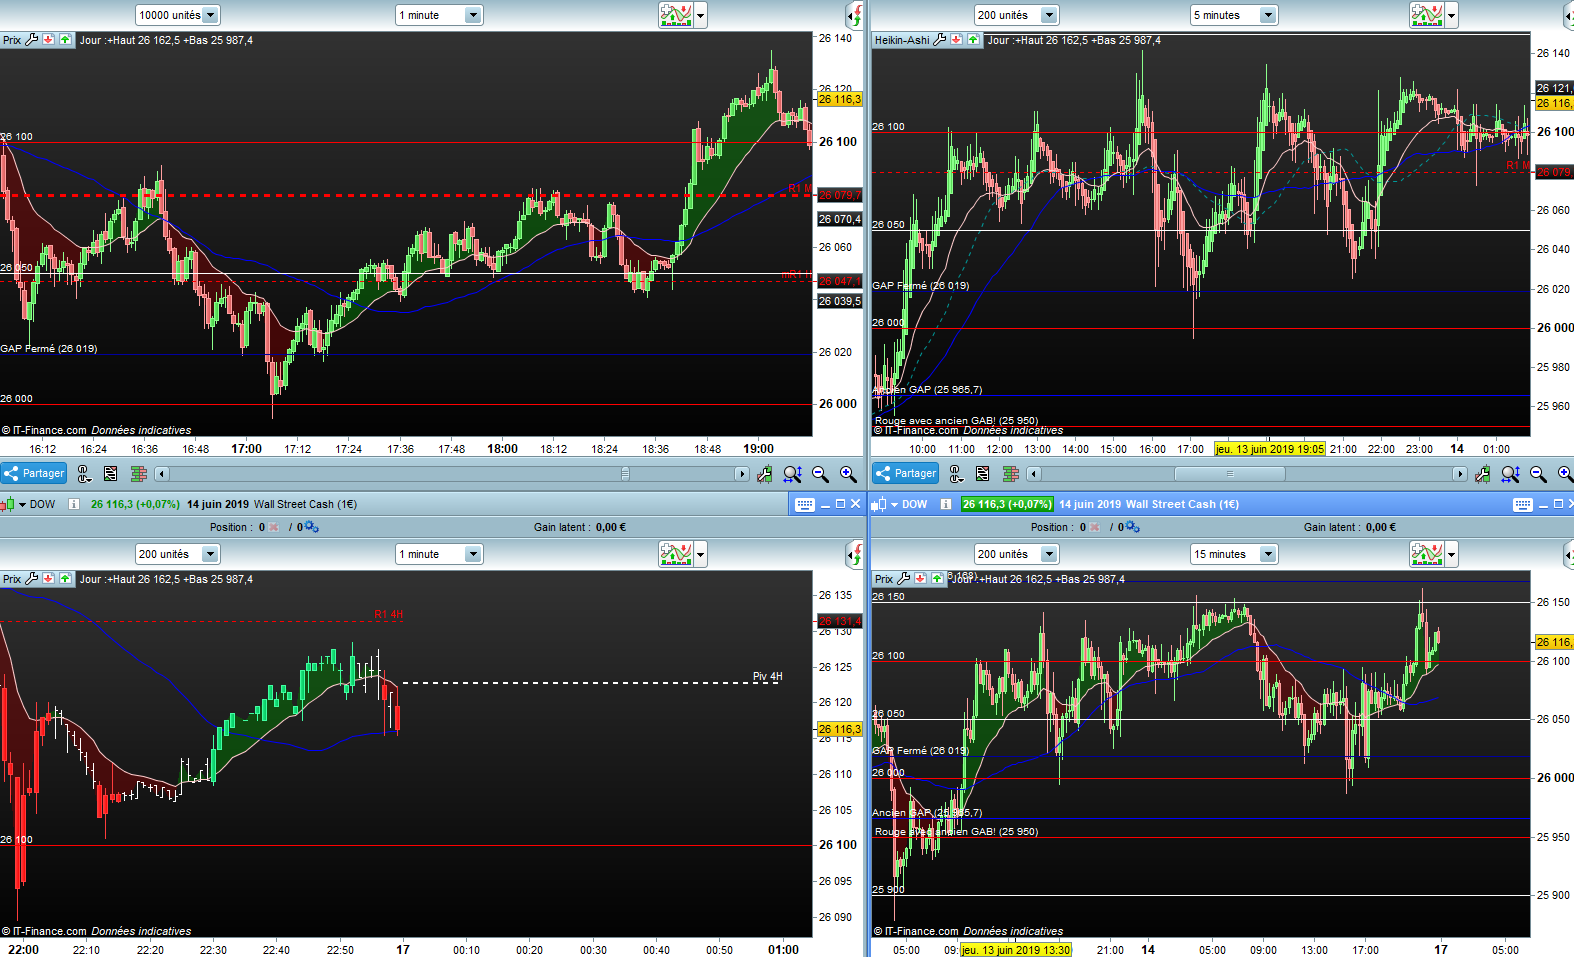Click the left arrow of the left chart scrollbar
This screenshot has height=957, width=1574.
162,474
